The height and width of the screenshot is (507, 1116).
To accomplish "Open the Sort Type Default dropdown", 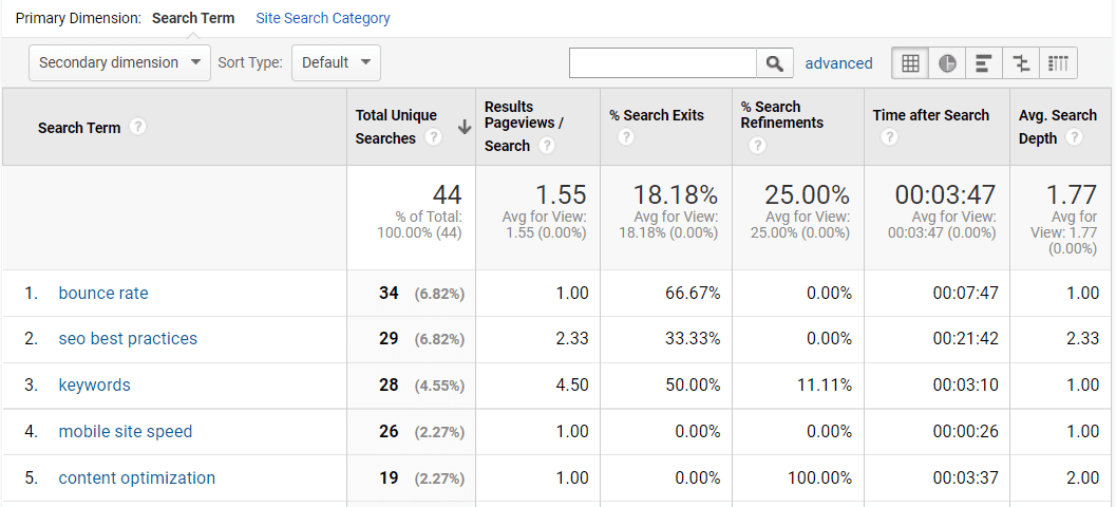I will coord(336,63).
